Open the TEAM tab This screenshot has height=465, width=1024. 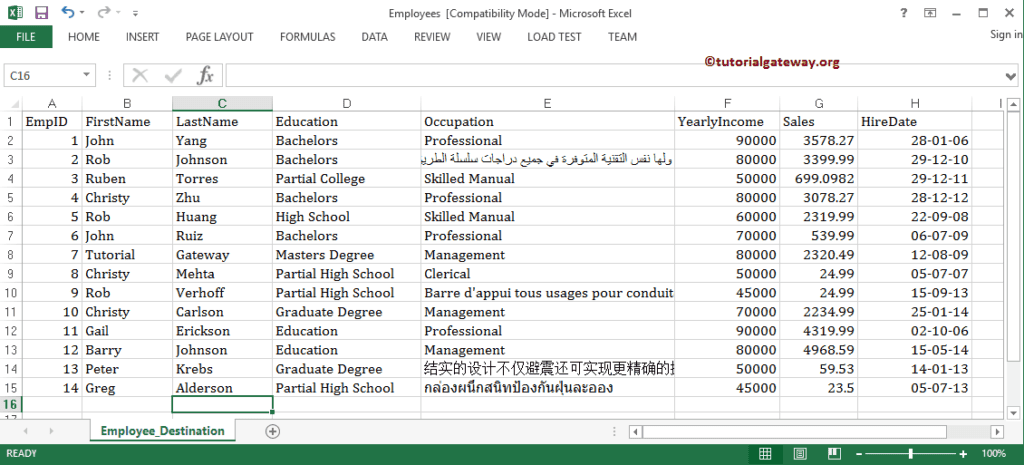tap(622, 37)
